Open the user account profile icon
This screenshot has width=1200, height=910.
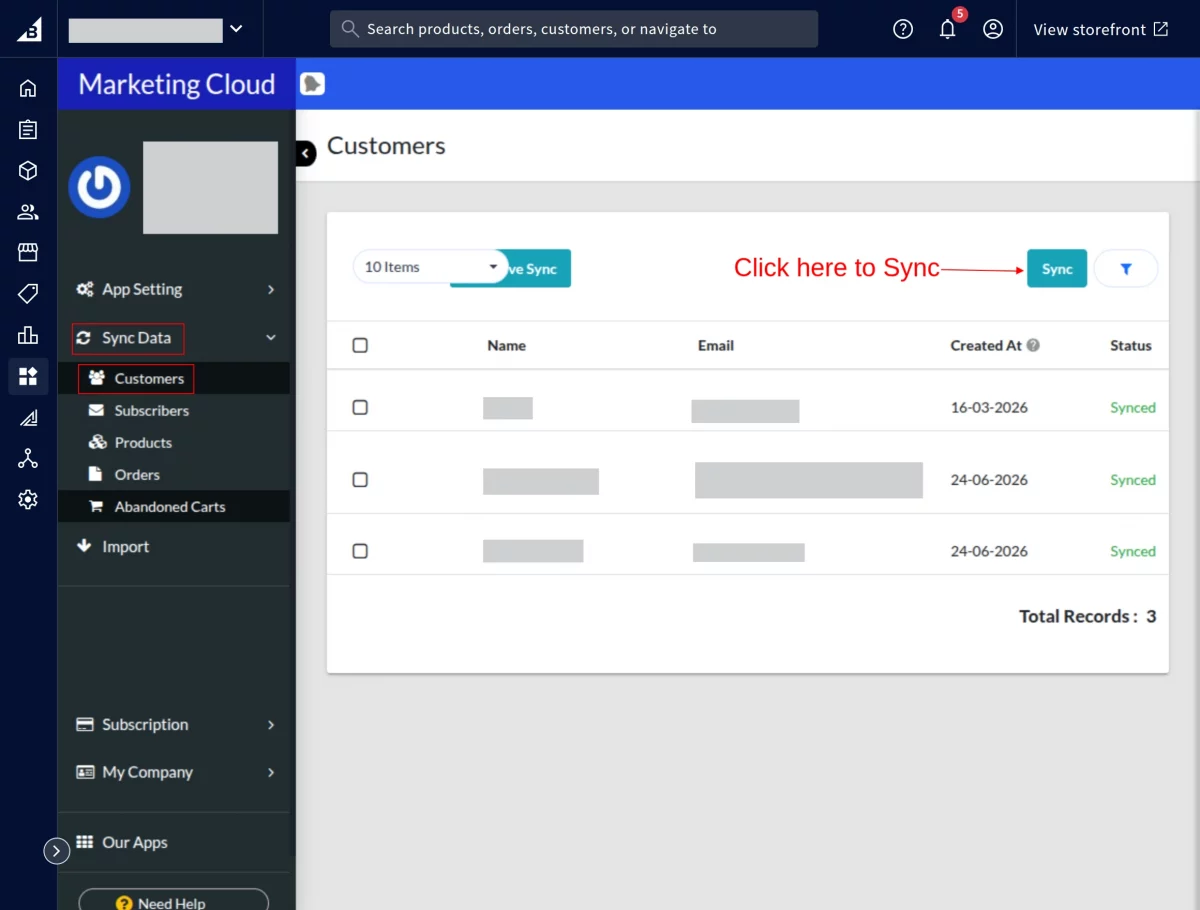[993, 29]
